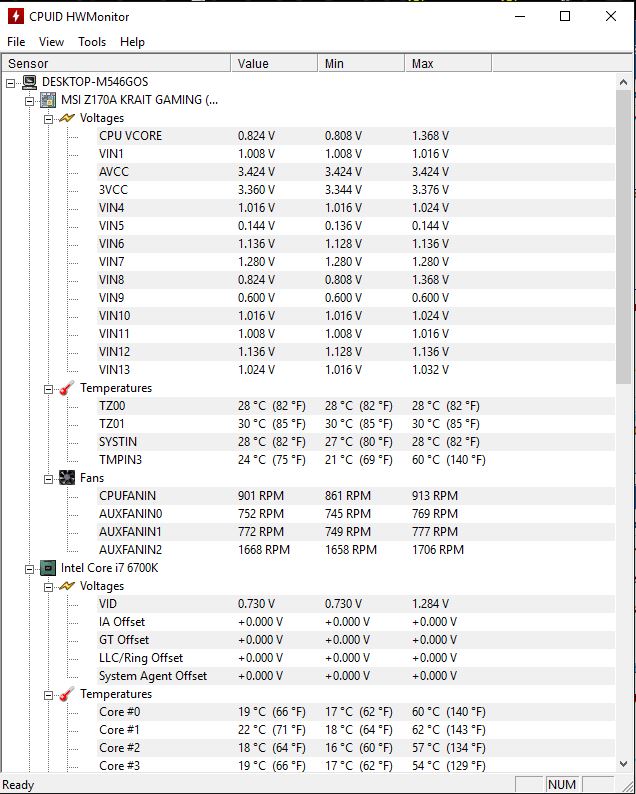
Task: Select the SYSTIN temperature row
Action: pos(356,442)
